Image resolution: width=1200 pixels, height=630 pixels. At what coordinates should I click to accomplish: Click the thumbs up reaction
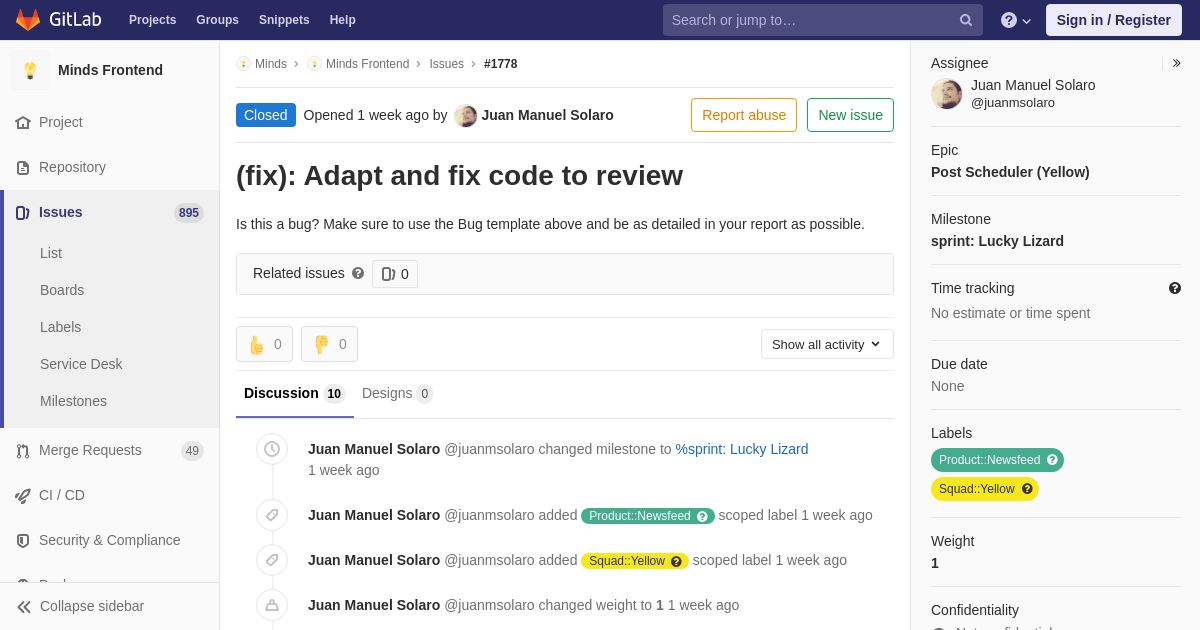(x=264, y=344)
